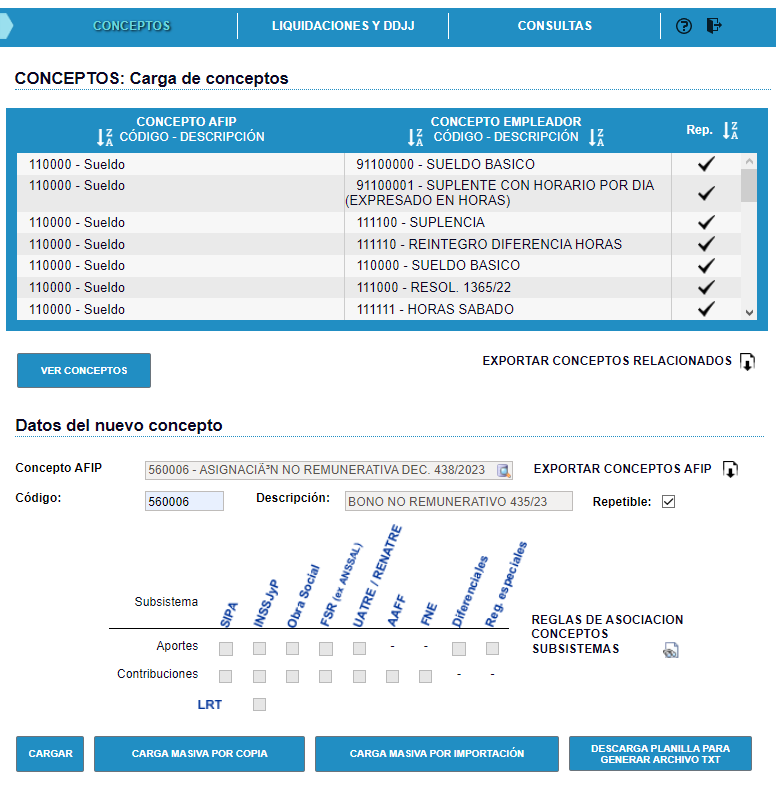The image size is (776, 791).
Task: Check Aportes INSSJyP checkbox
Action: [x=259, y=648]
